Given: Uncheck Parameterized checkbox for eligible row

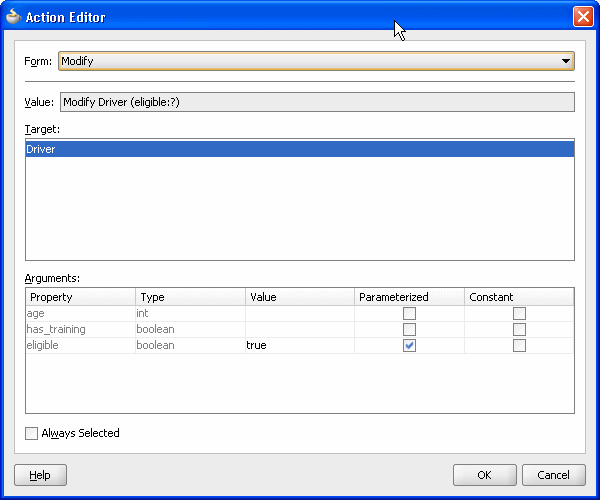Looking at the screenshot, I should (x=409, y=345).
